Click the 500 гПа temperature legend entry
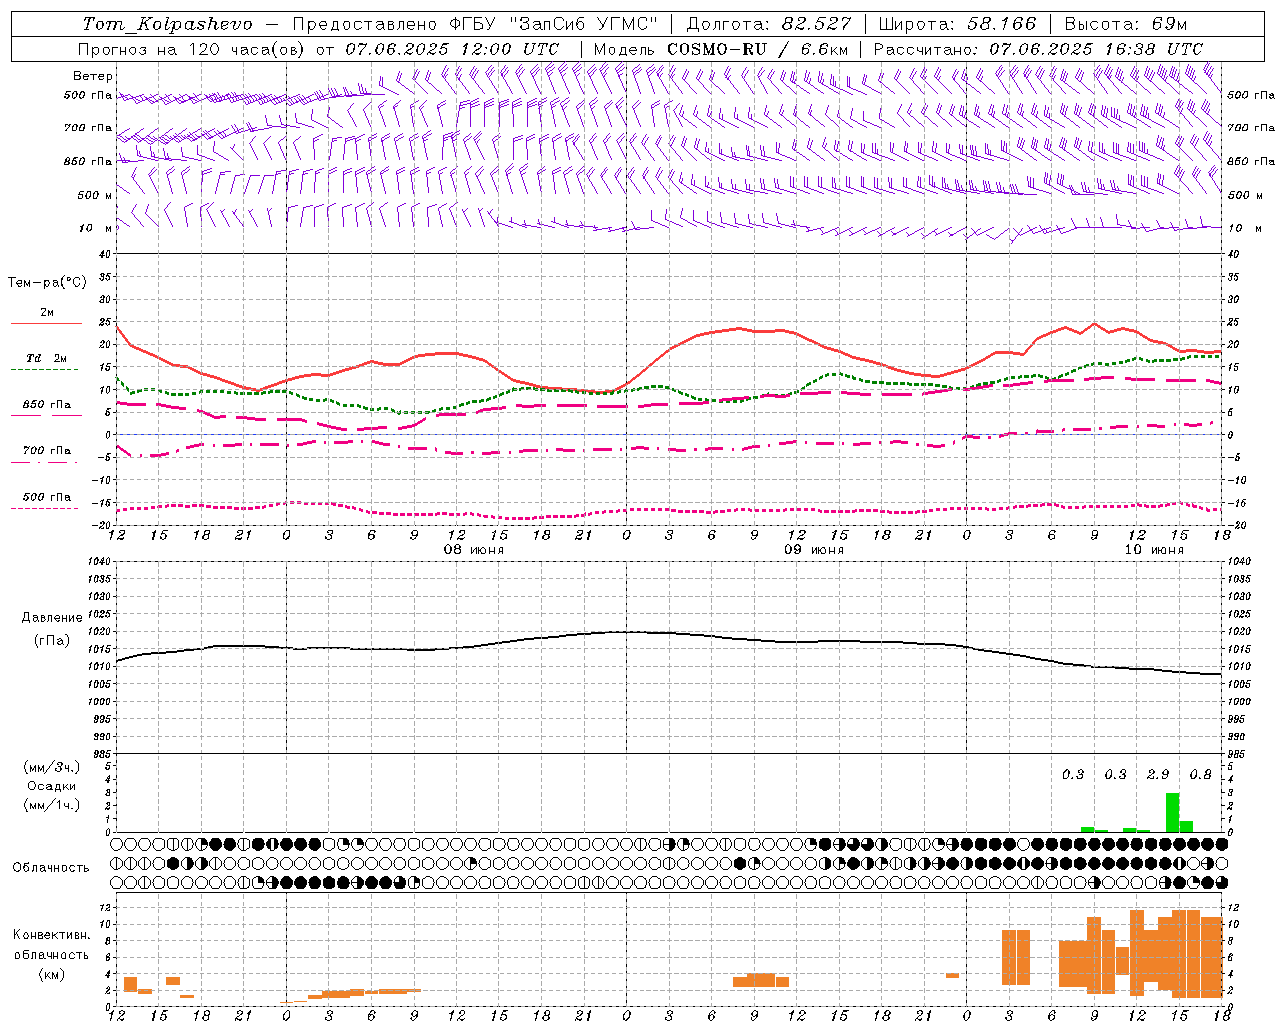This screenshot has width=1280, height=1024. [47, 497]
